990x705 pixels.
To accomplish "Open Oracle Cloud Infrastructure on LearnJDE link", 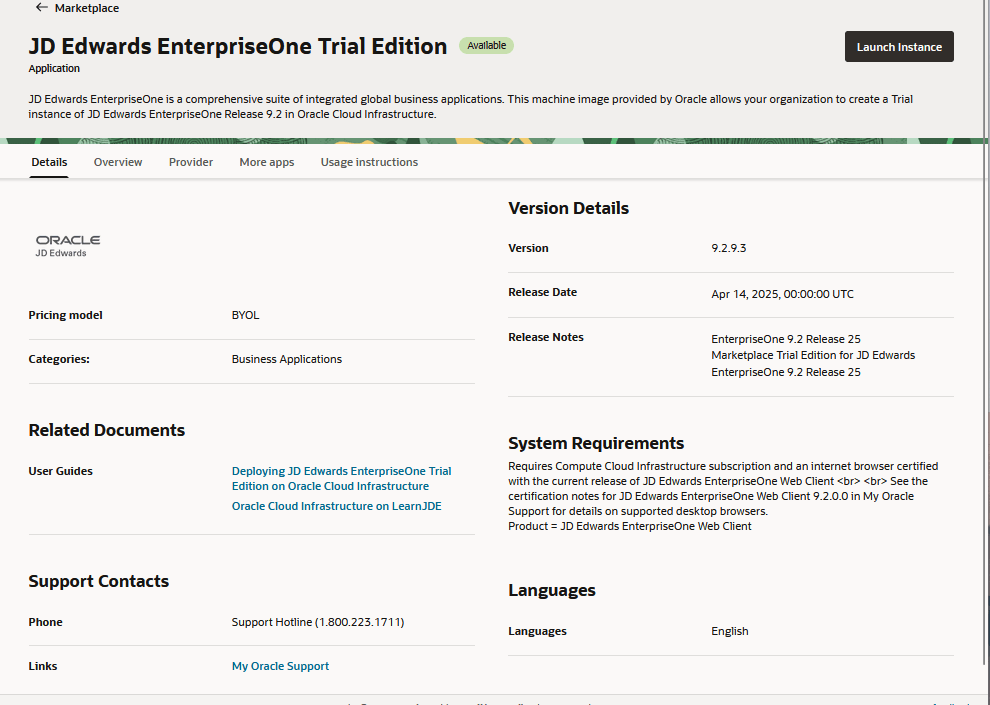I will click(x=336, y=506).
